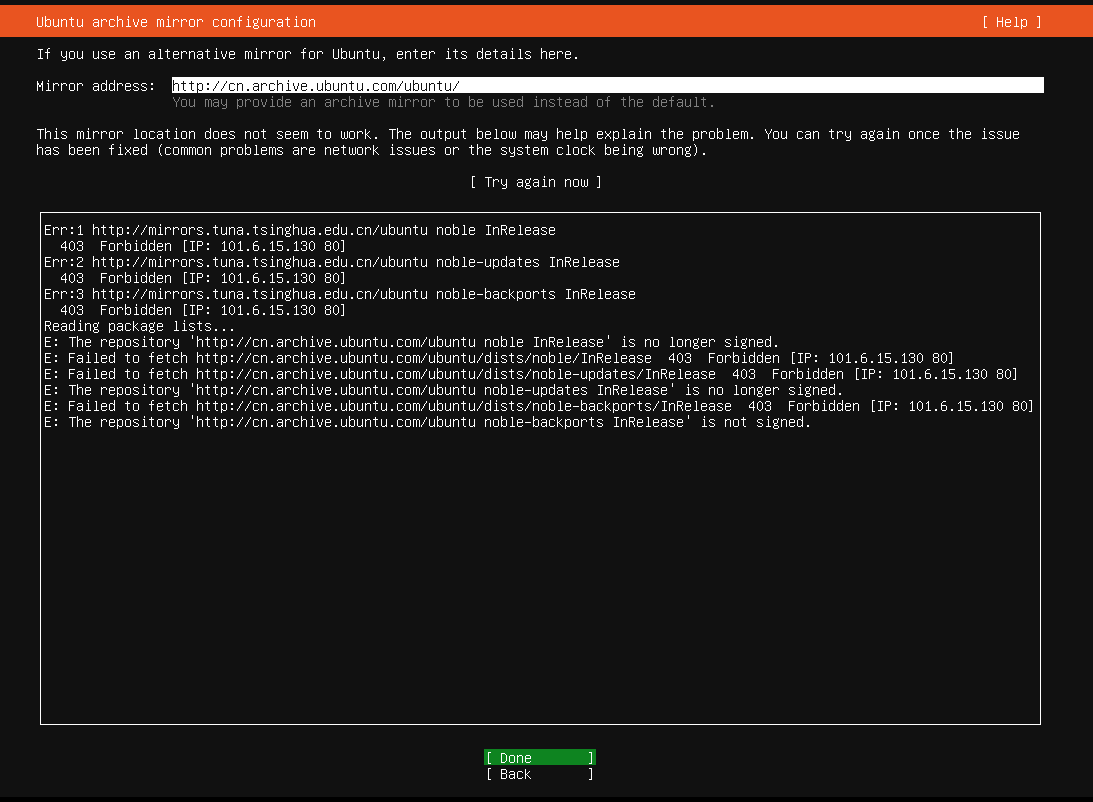Click the 'noble-updates InRelease' is no longer signed line
This screenshot has height=802, width=1093.
pos(443,390)
